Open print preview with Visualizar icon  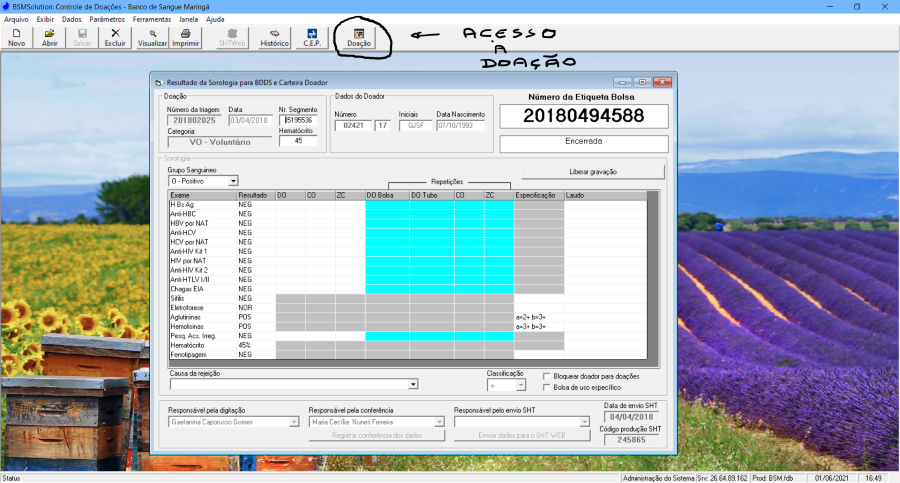click(x=152, y=38)
